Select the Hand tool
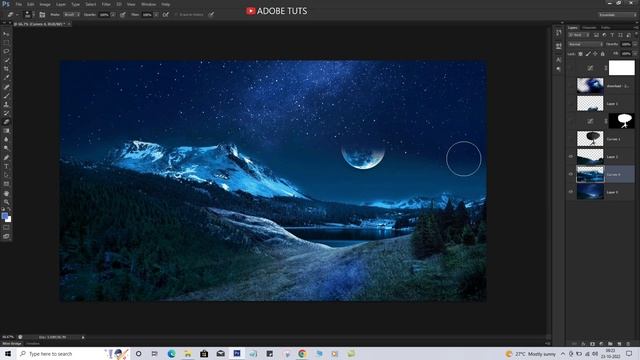Image resolution: width=640 pixels, height=360 pixels. point(6,193)
